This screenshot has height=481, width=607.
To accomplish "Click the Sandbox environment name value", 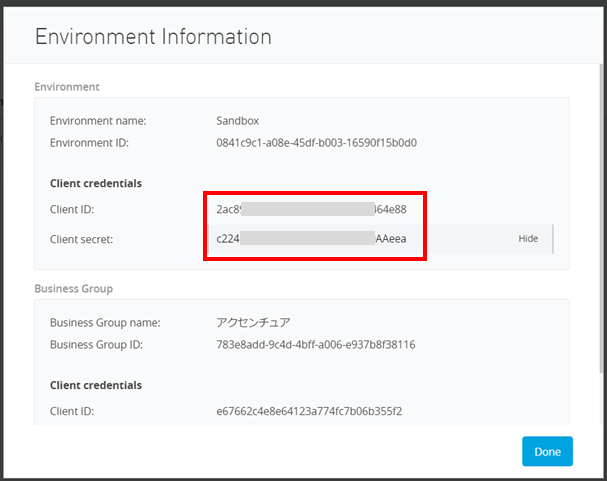I will 239,121.
